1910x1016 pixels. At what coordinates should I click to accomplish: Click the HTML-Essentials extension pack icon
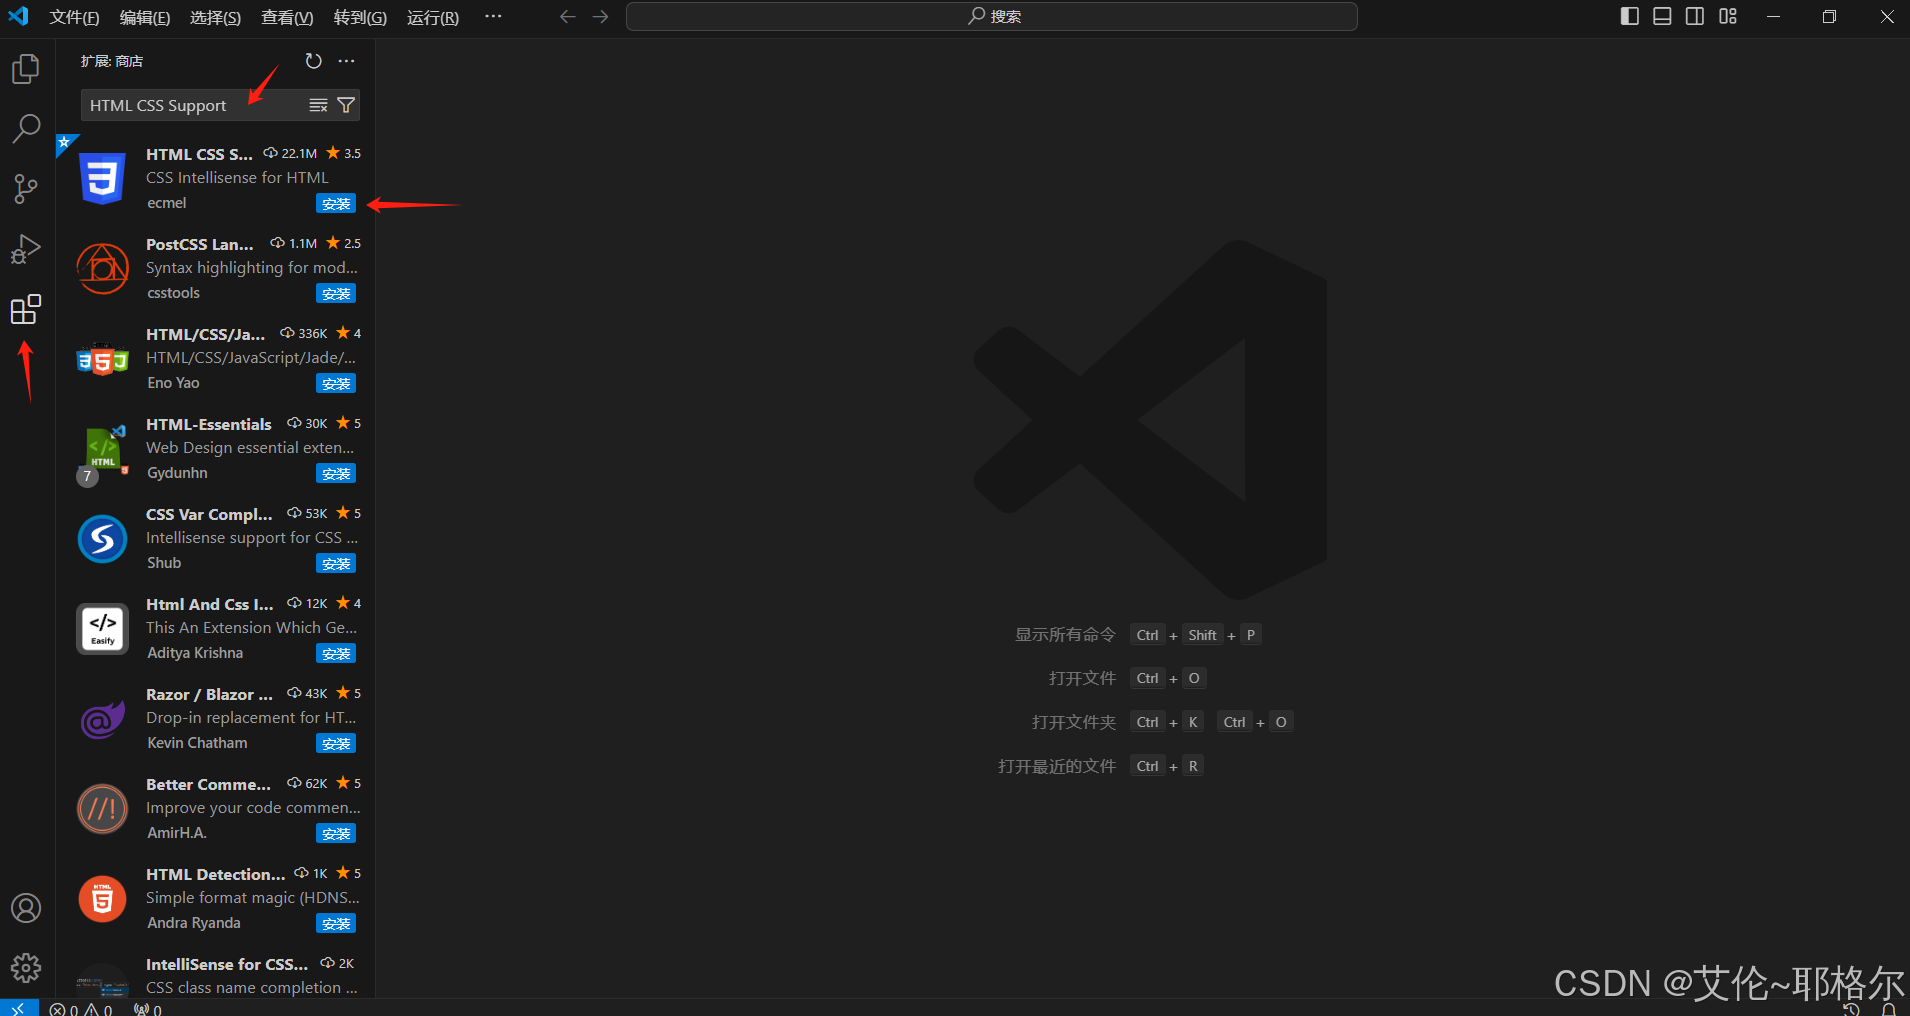102,449
